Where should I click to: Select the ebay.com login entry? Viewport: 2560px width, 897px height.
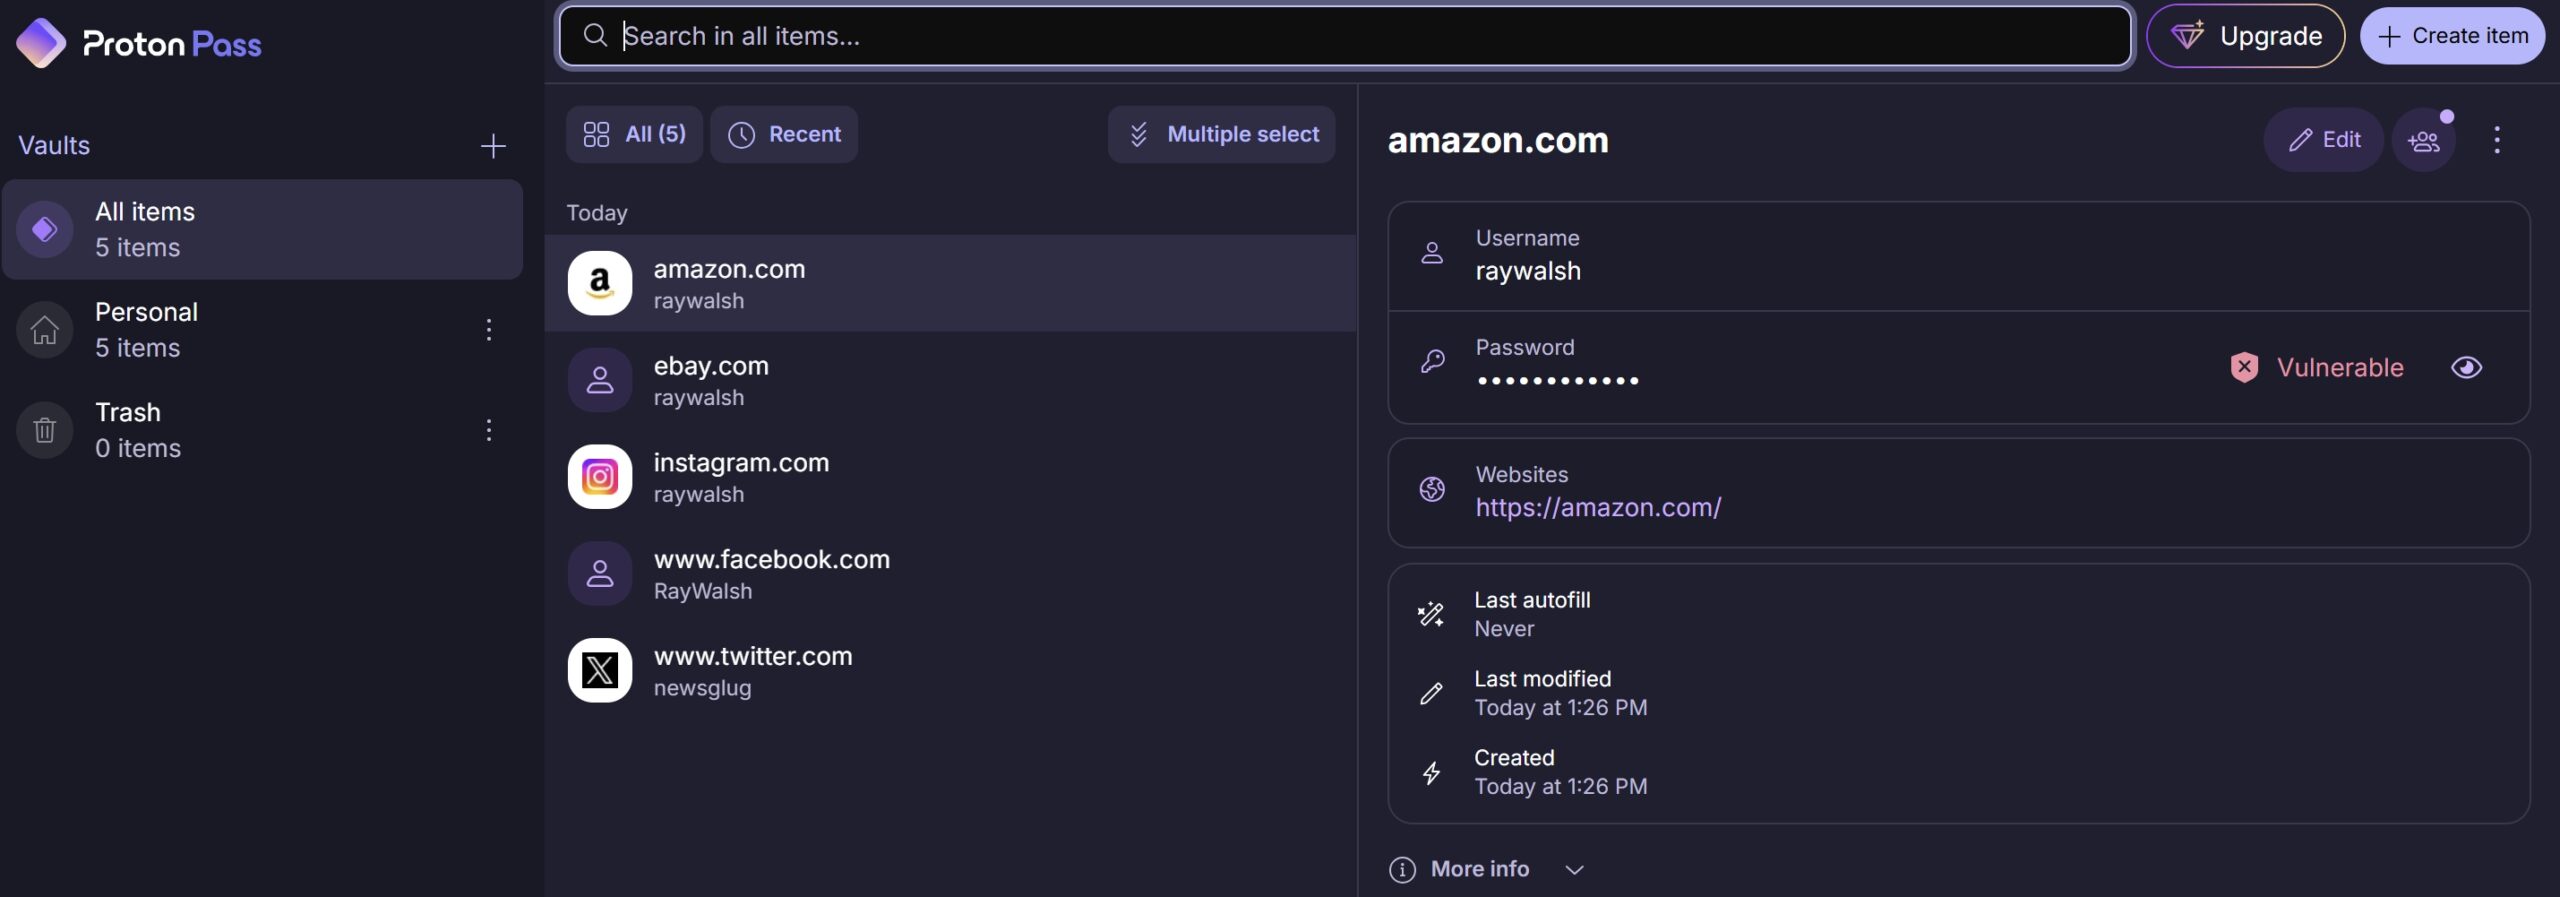(x=951, y=380)
